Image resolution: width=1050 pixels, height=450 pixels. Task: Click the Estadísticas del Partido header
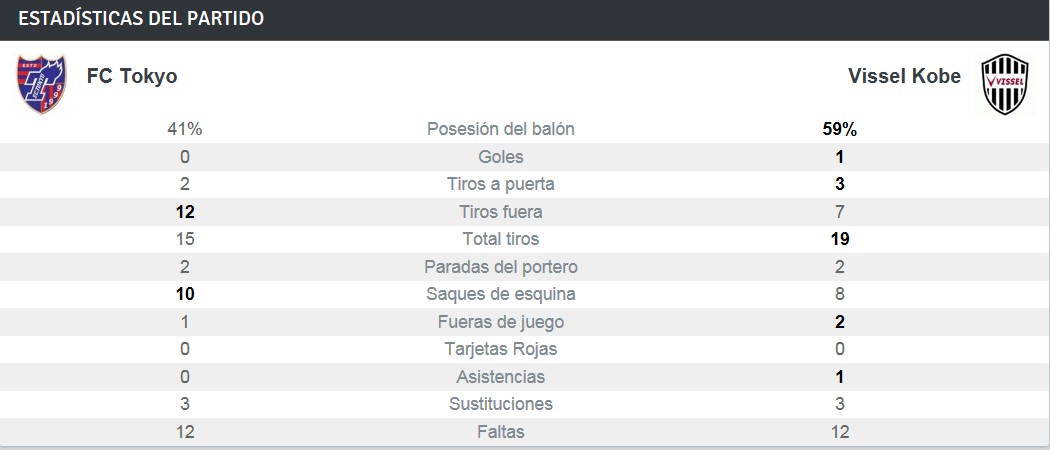[x=141, y=19]
